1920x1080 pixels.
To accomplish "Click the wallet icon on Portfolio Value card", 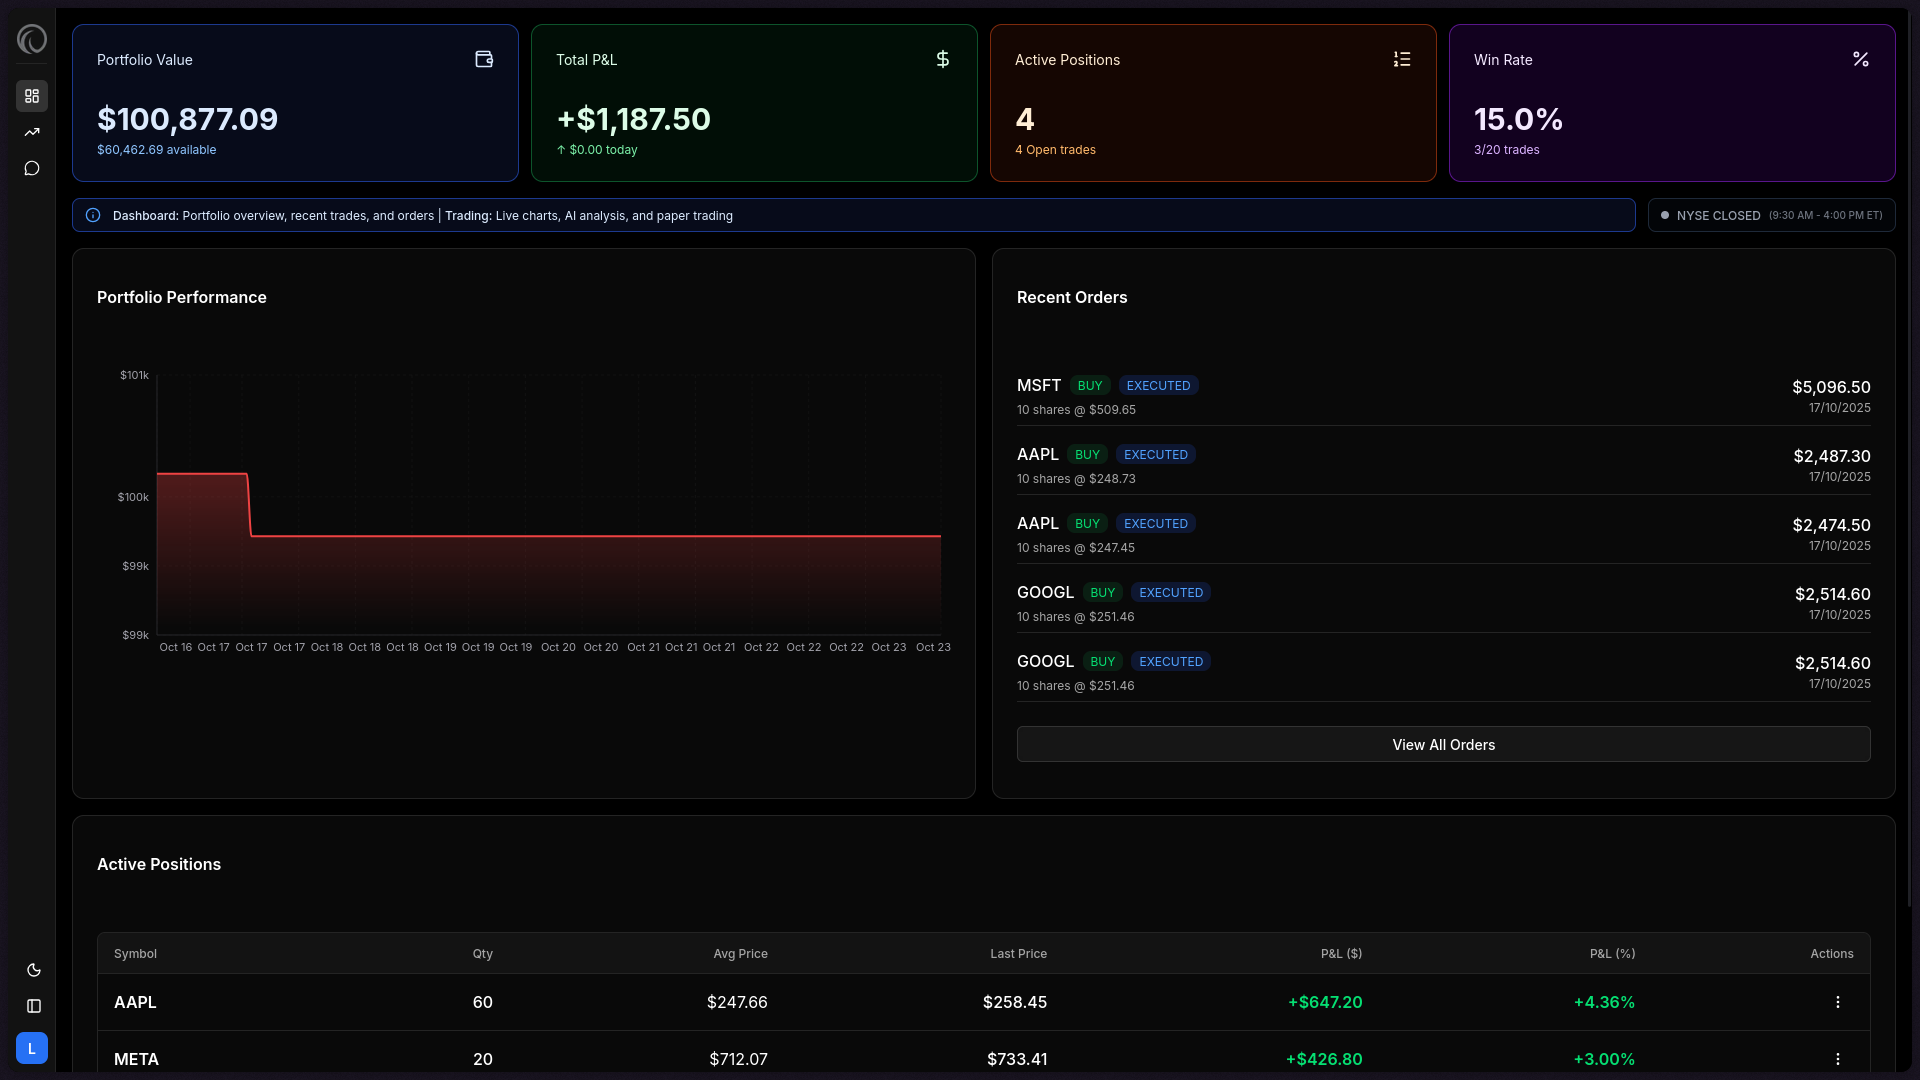I will click(x=484, y=60).
